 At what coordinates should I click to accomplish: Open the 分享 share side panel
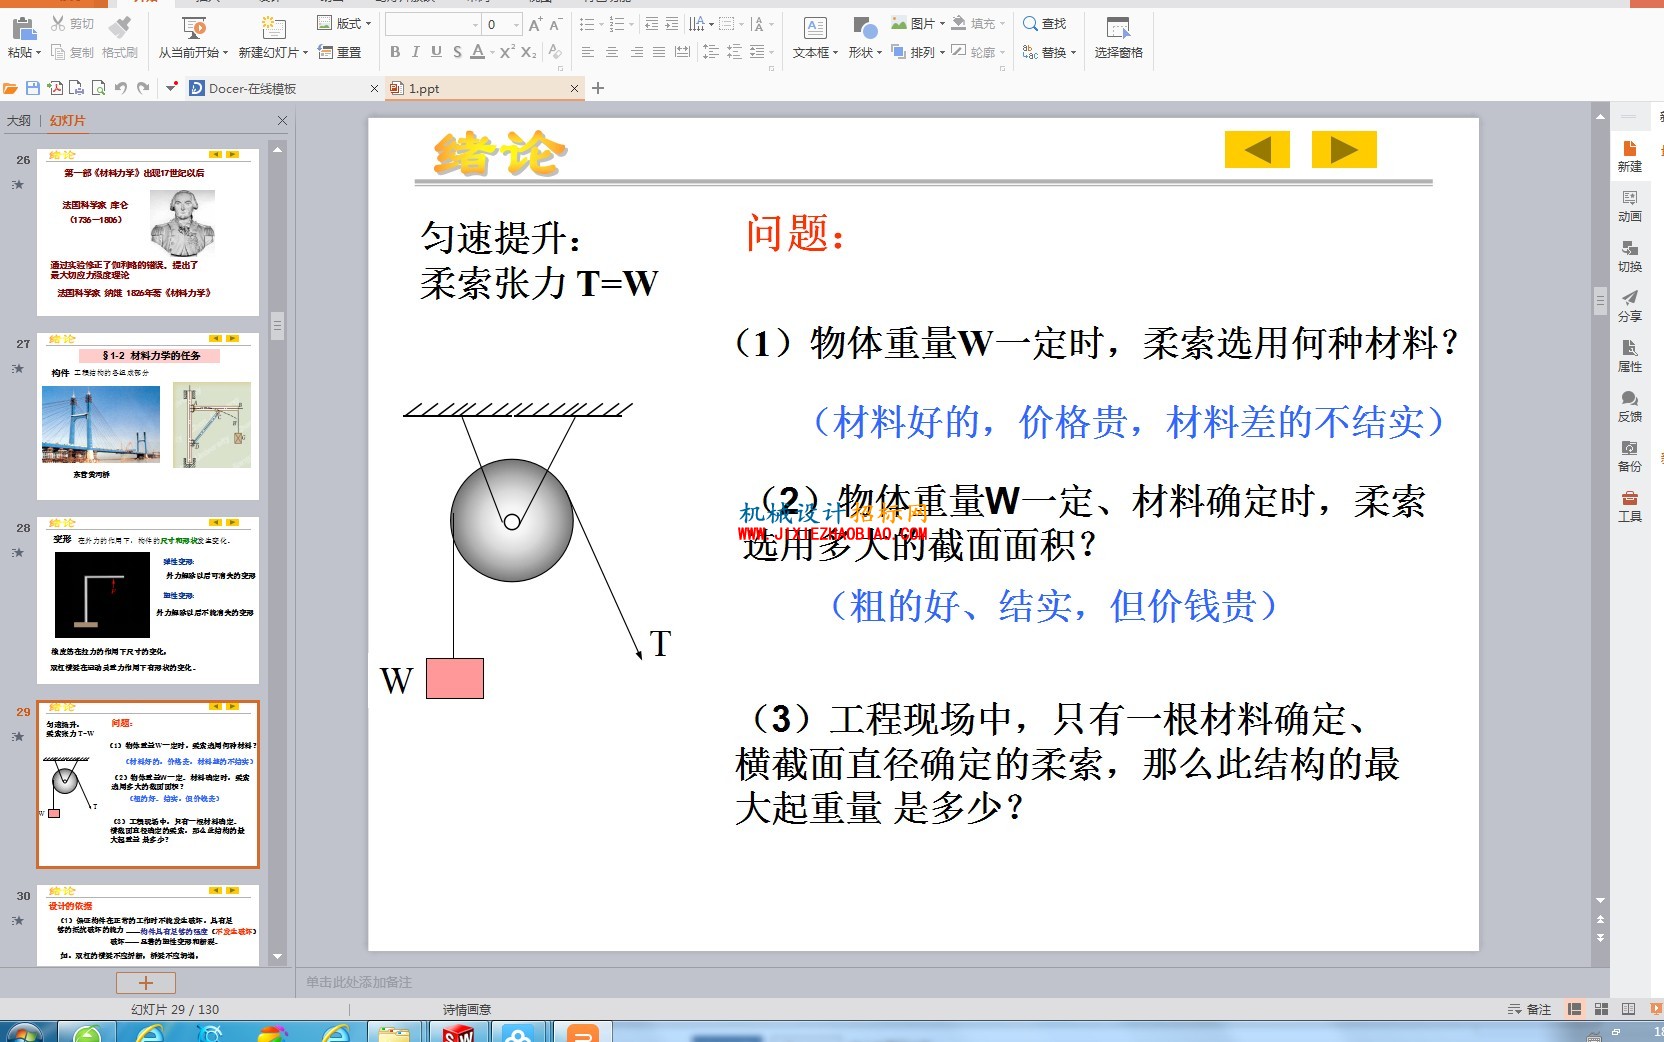[1629, 306]
